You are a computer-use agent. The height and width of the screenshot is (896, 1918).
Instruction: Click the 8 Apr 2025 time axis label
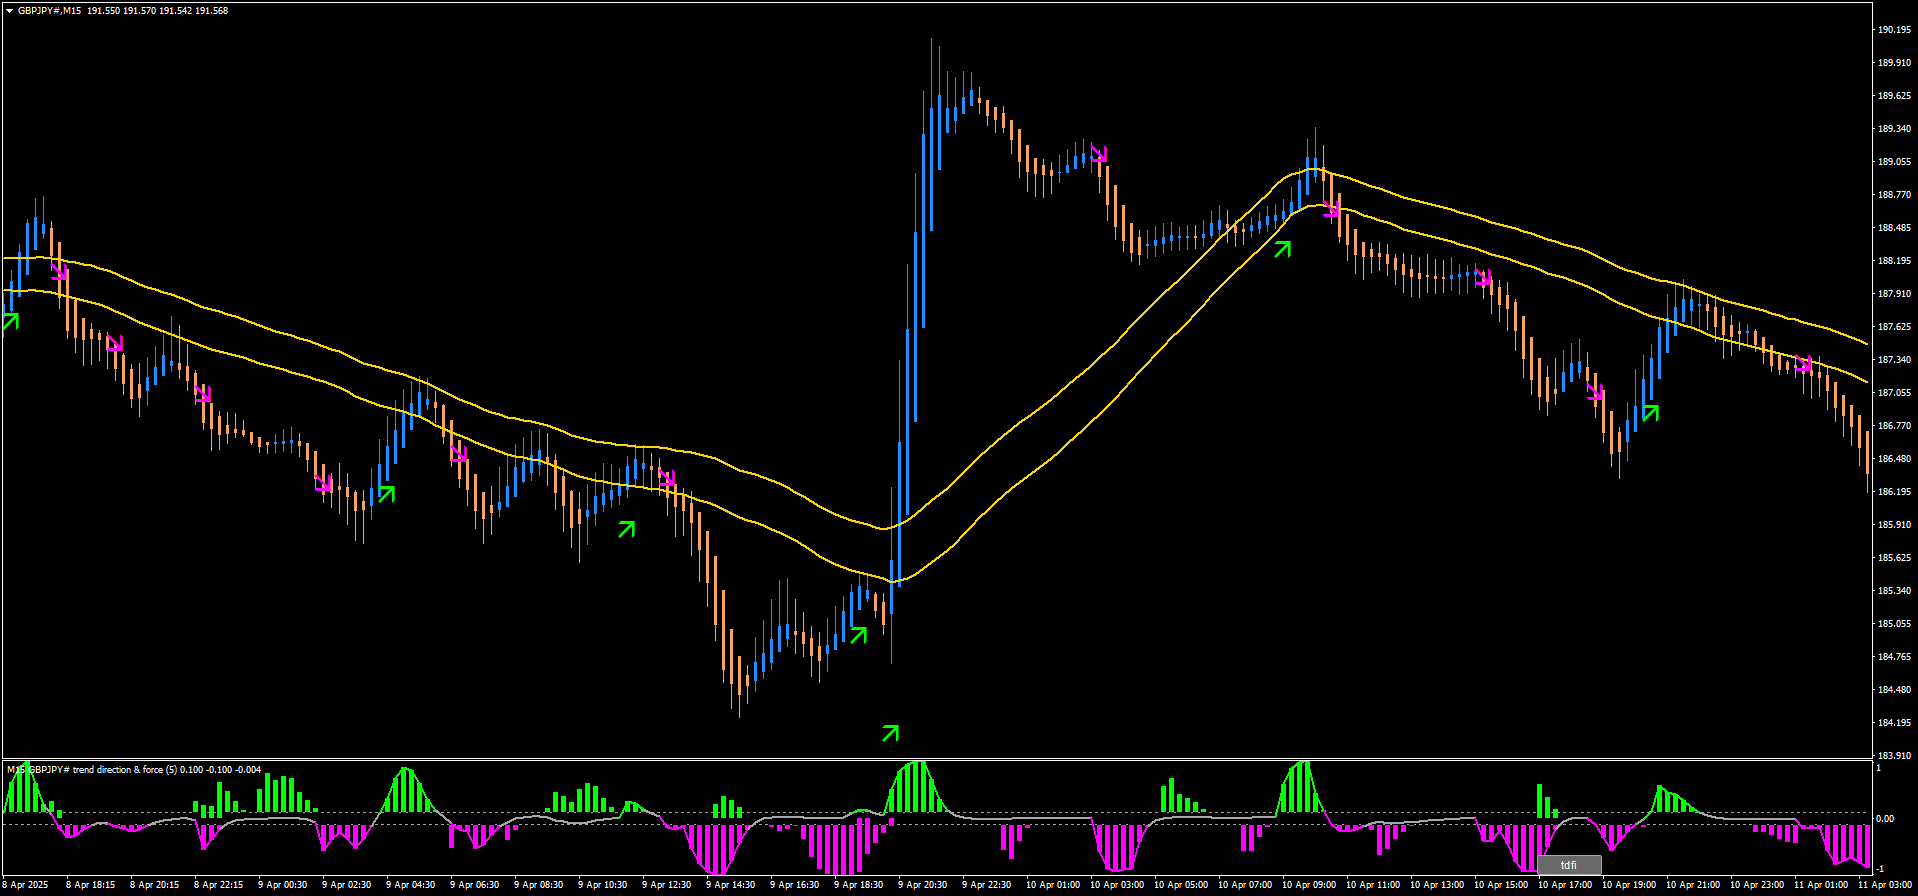pyautogui.click(x=25, y=885)
